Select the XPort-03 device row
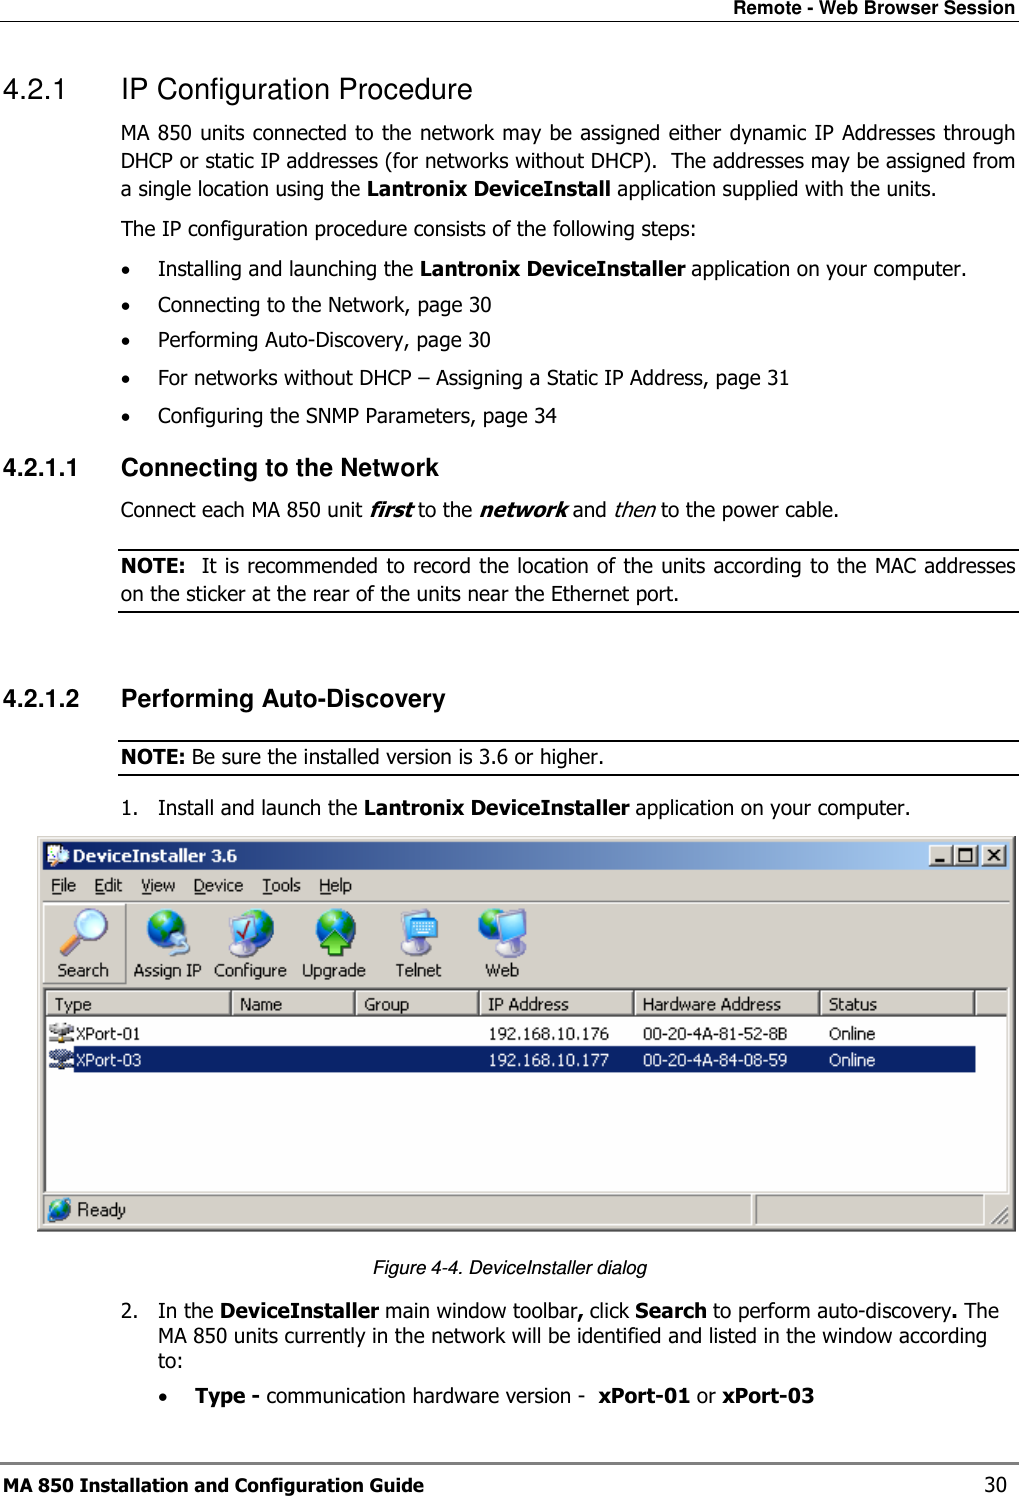This screenshot has width=1019, height=1496. 511,1059
